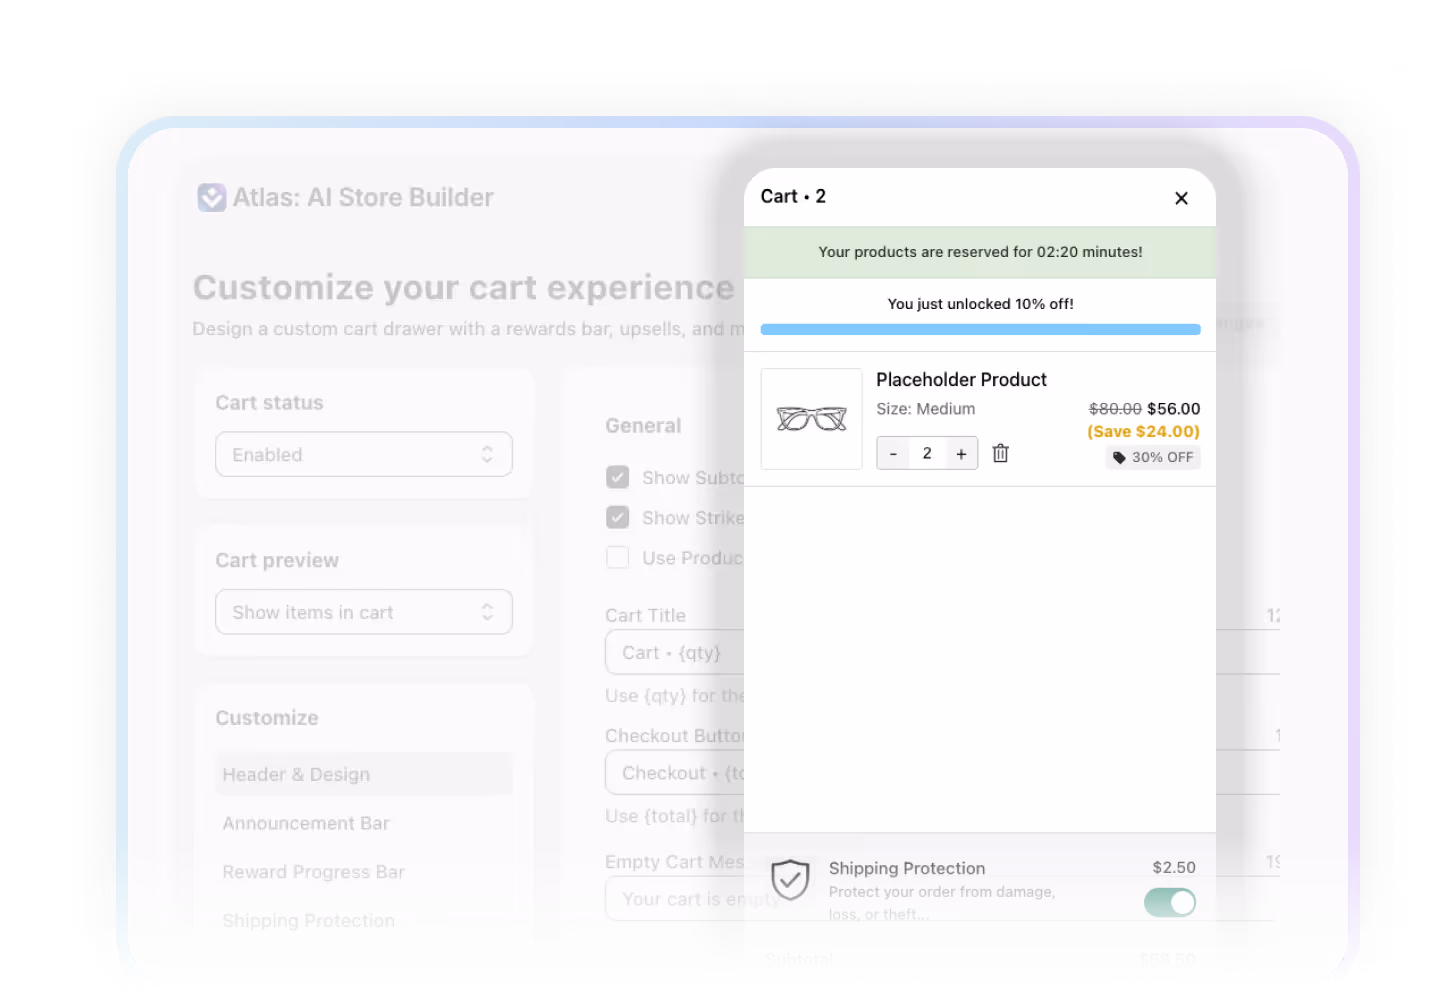Click the Cart Title input field

coord(675,652)
